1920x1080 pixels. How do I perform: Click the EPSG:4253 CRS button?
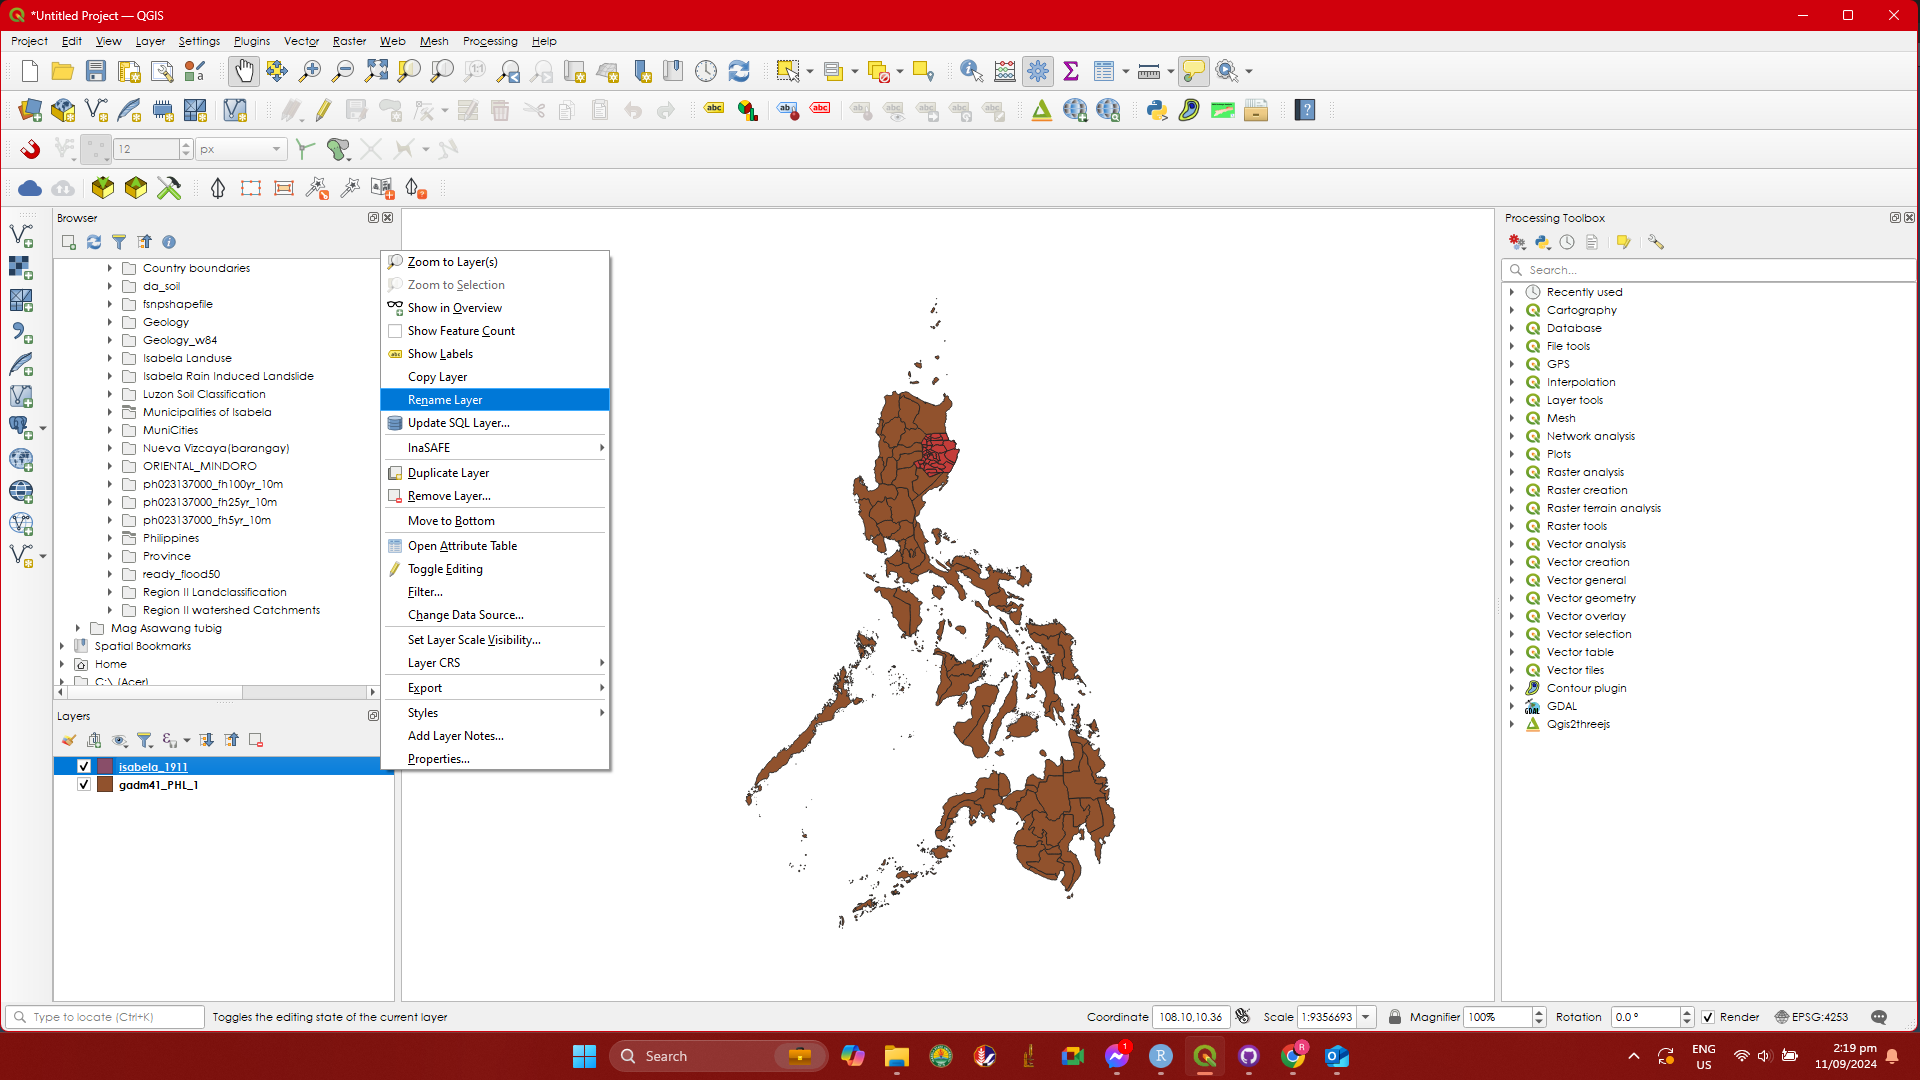[1811, 1017]
